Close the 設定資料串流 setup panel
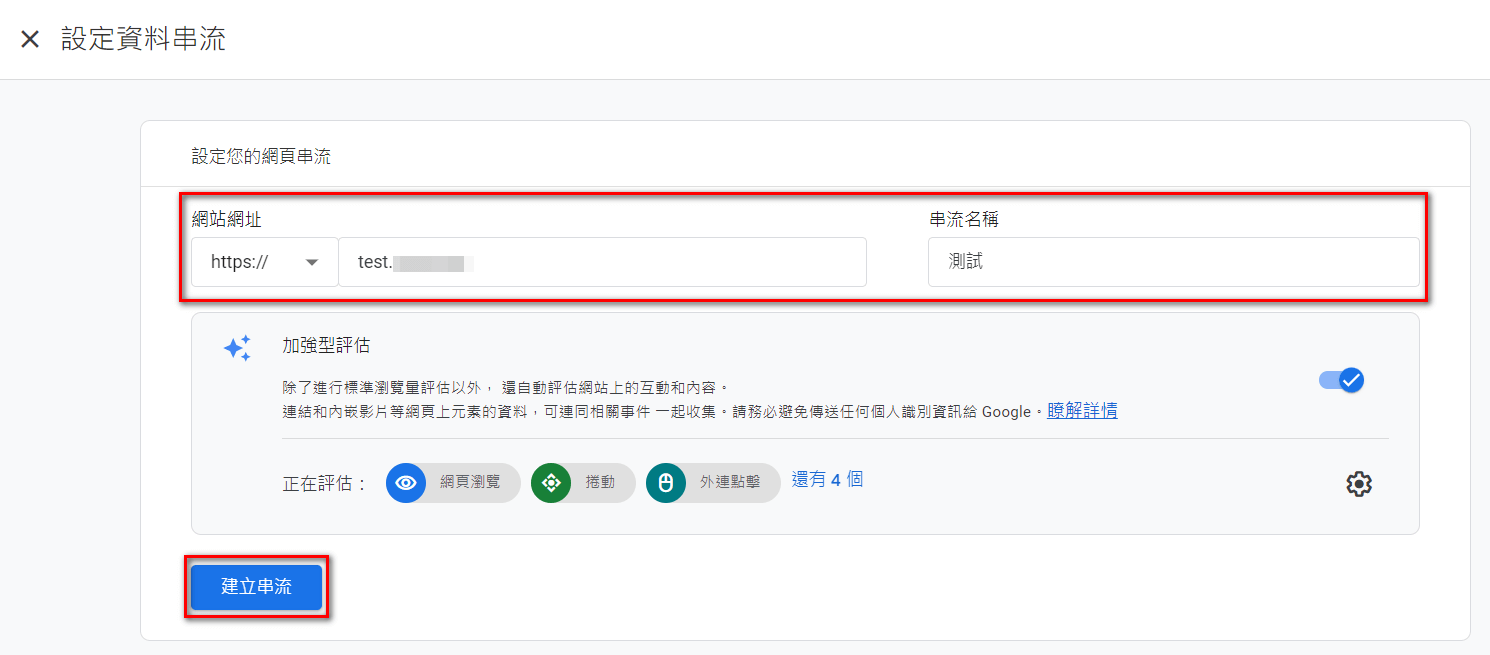1490x655 pixels. coord(30,39)
